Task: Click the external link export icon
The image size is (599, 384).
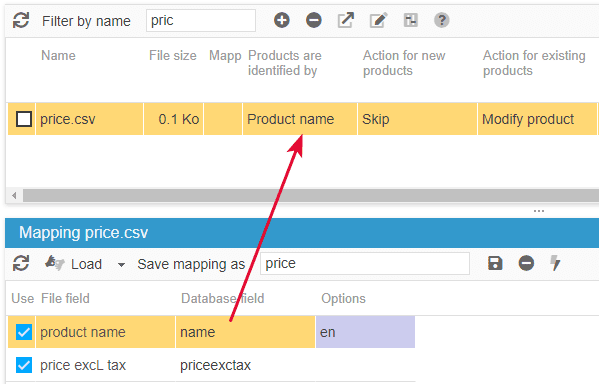Action: point(346,20)
